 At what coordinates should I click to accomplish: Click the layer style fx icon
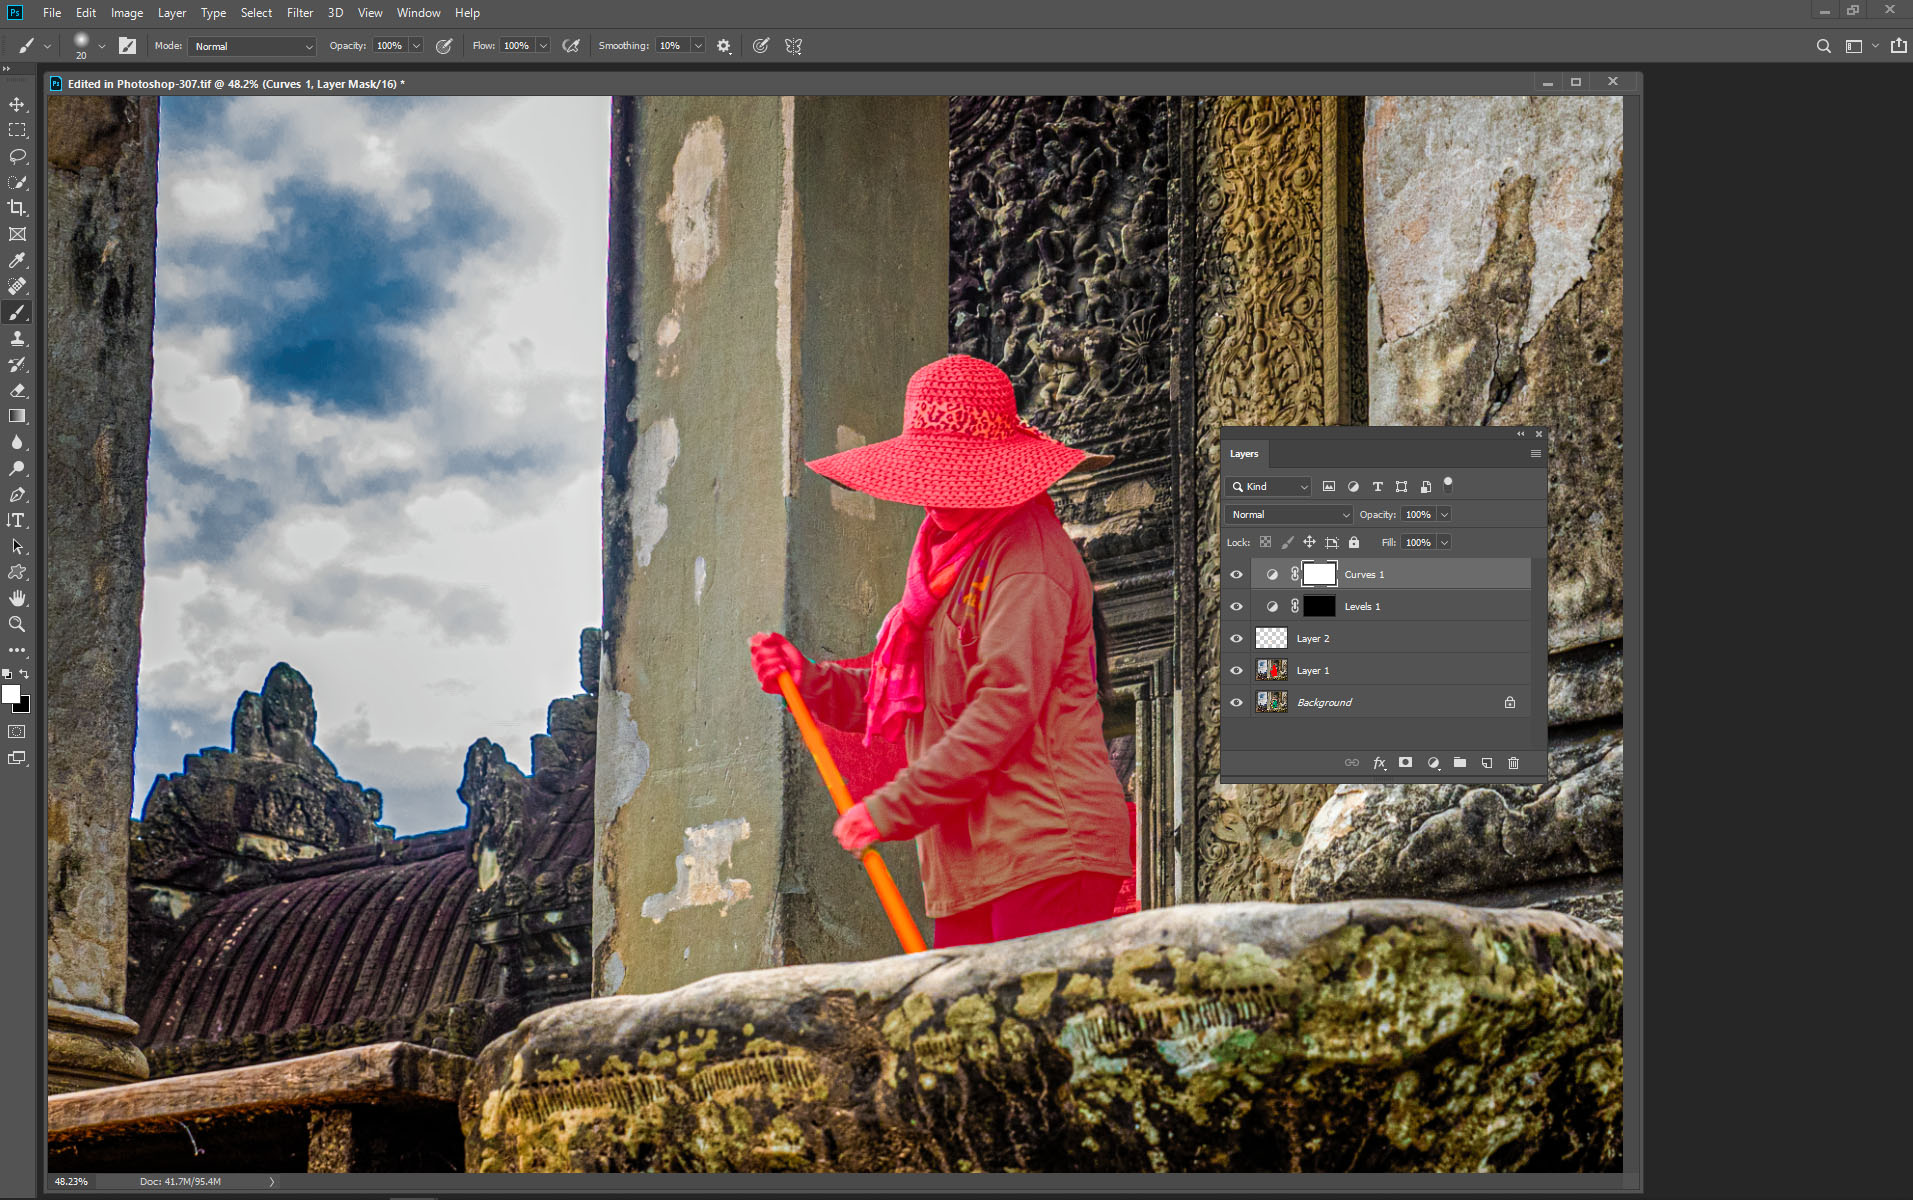[1379, 763]
